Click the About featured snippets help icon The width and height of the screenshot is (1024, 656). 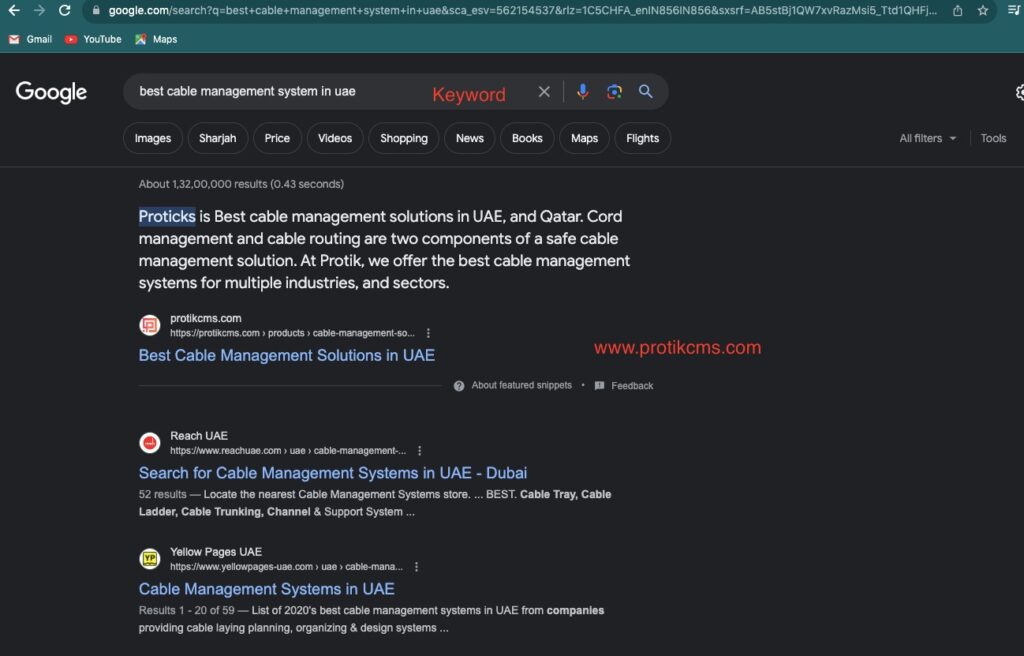tap(459, 385)
